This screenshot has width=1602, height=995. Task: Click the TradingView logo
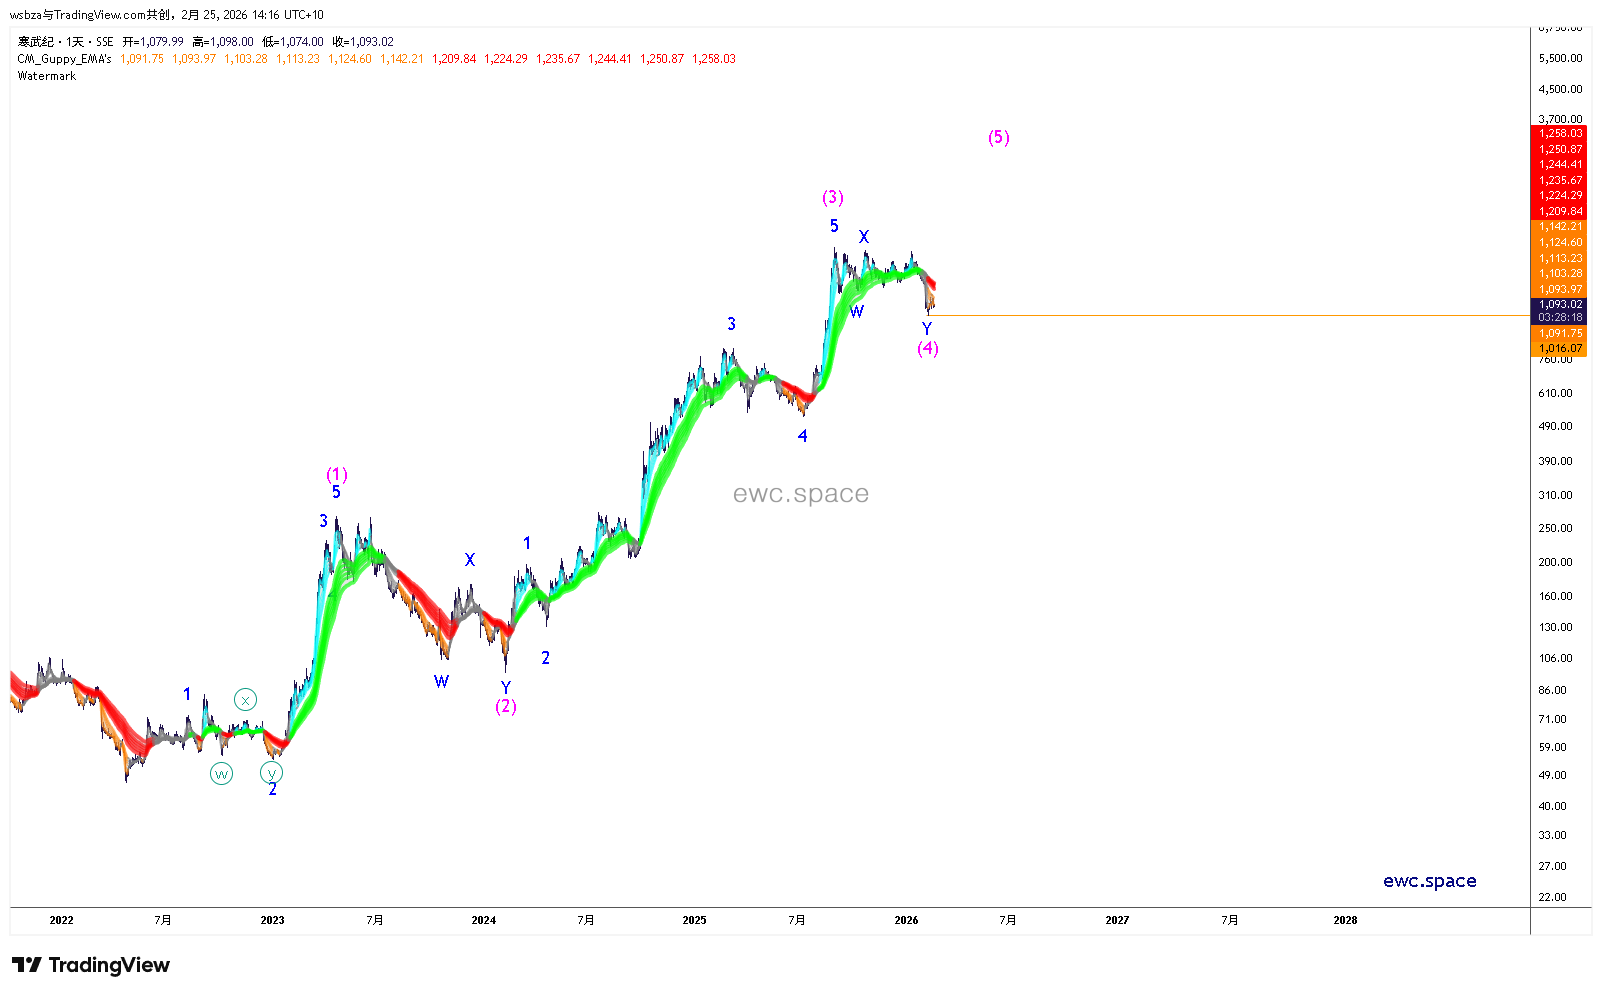pyautogui.click(x=91, y=965)
